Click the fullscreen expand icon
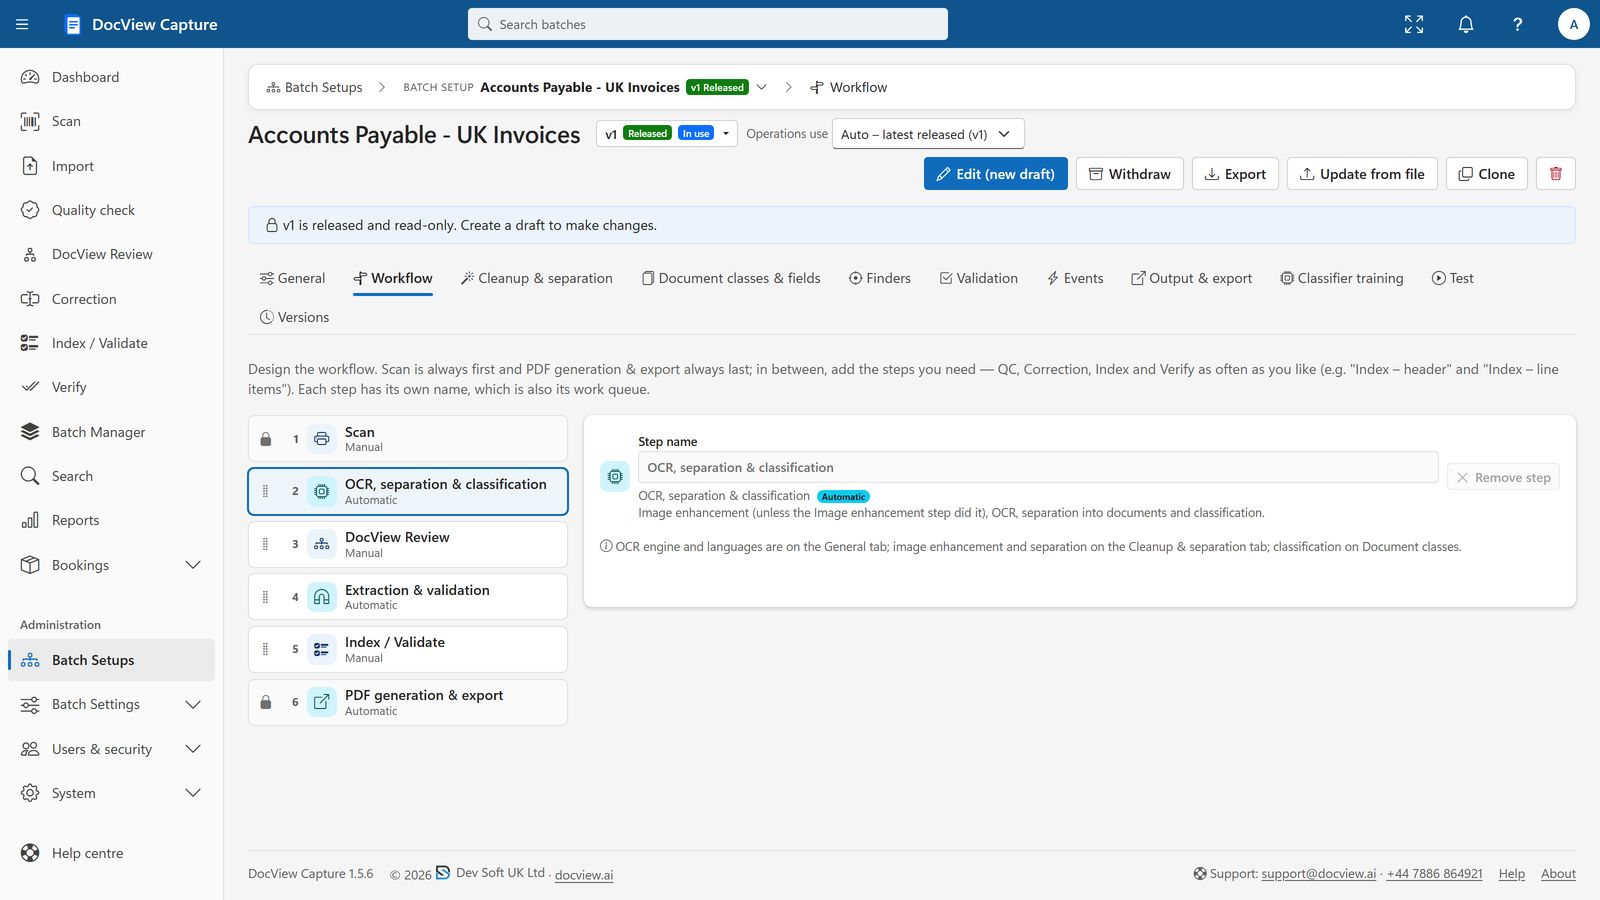 [x=1414, y=24]
